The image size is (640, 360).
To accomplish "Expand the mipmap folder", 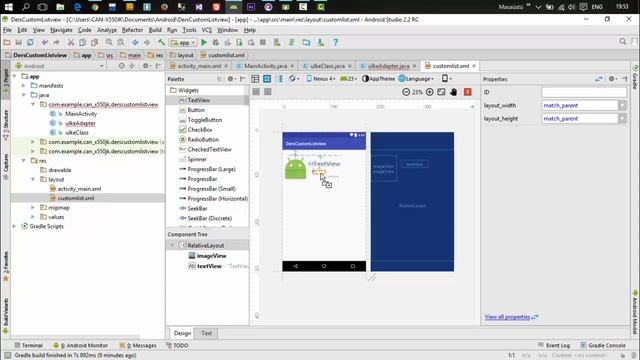I will pos(33,208).
